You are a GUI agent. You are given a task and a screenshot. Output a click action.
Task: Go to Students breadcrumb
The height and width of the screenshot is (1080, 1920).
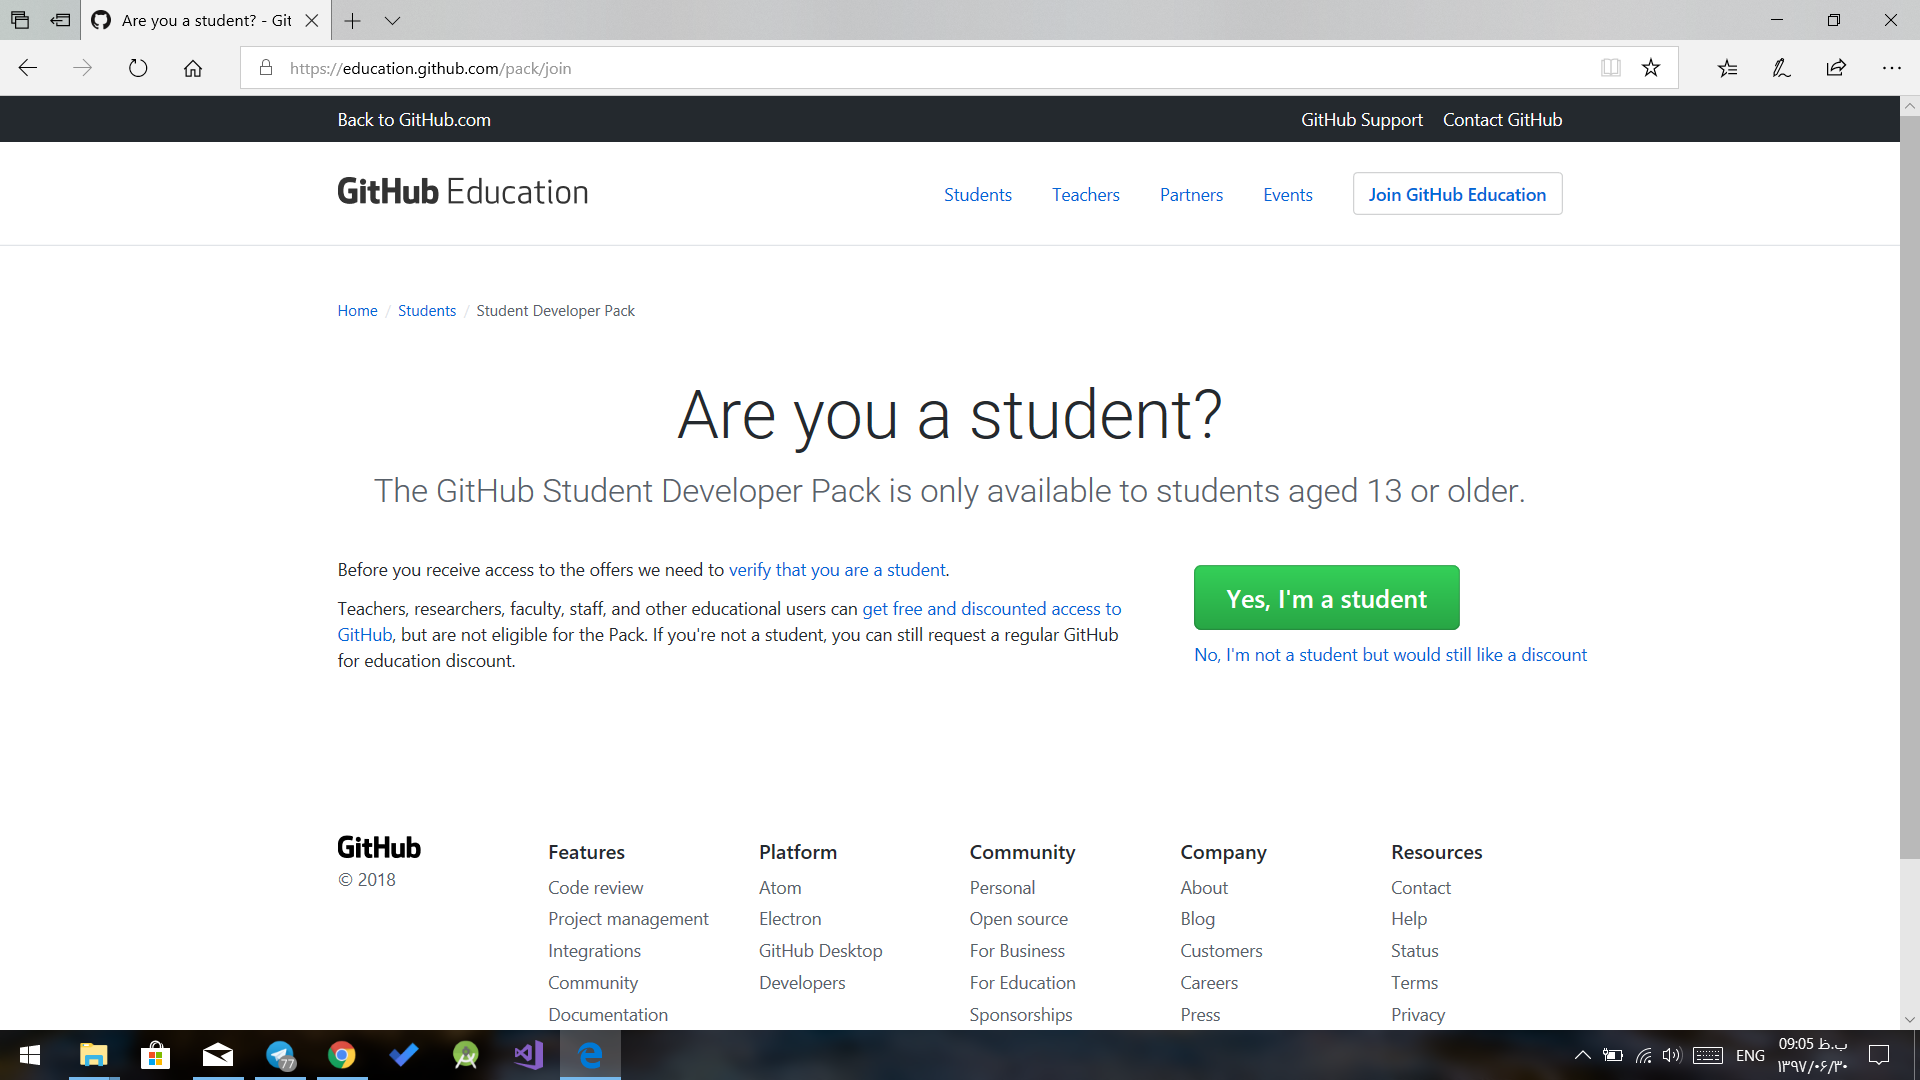427,311
